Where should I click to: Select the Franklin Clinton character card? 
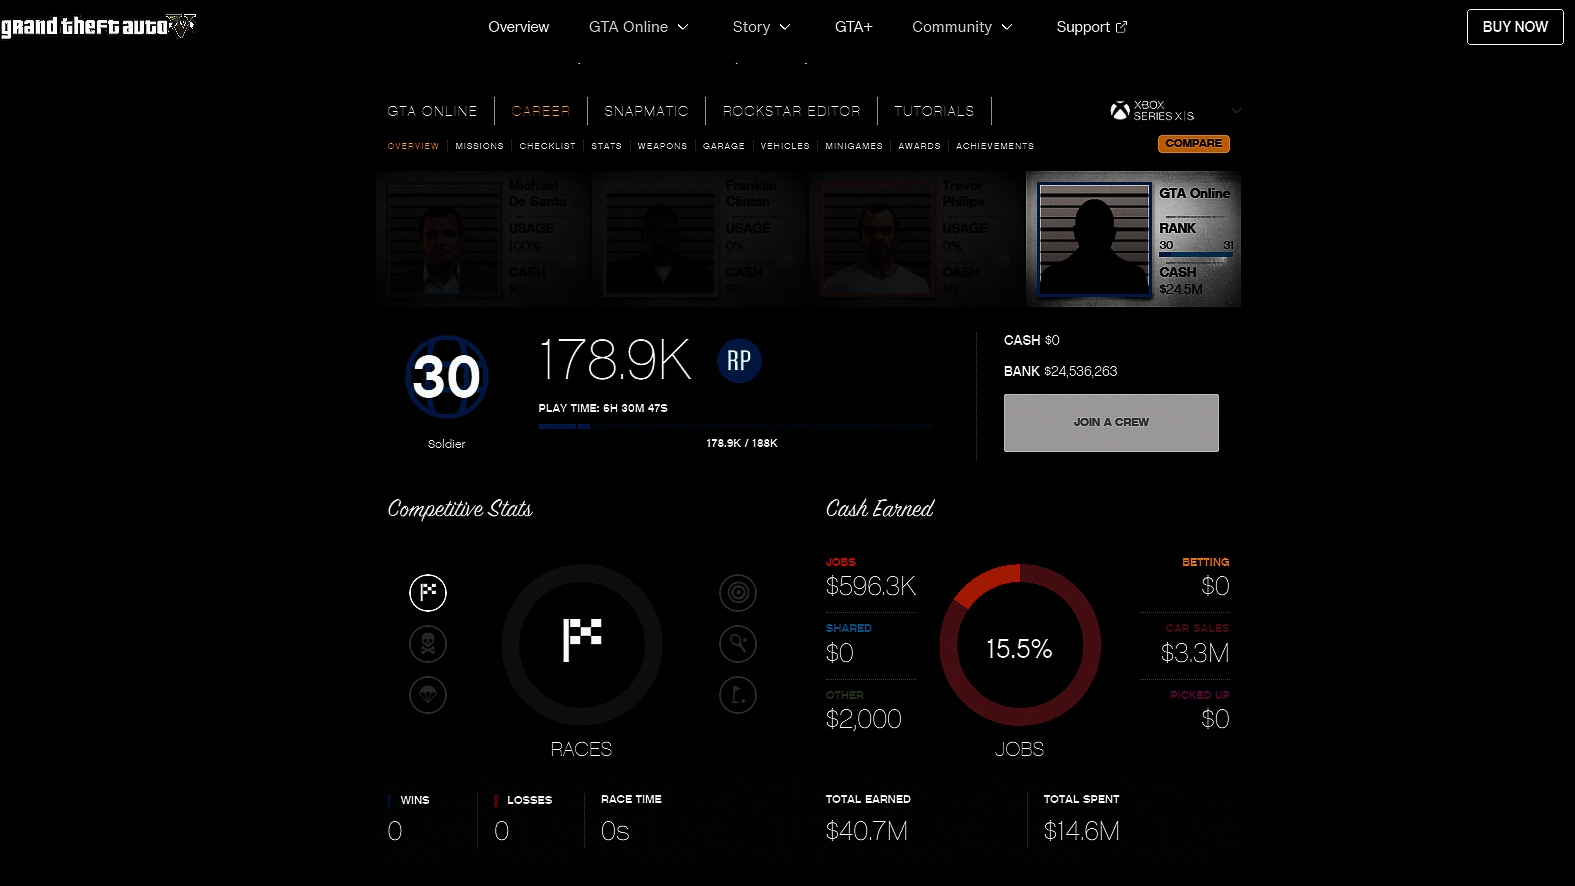(700, 238)
